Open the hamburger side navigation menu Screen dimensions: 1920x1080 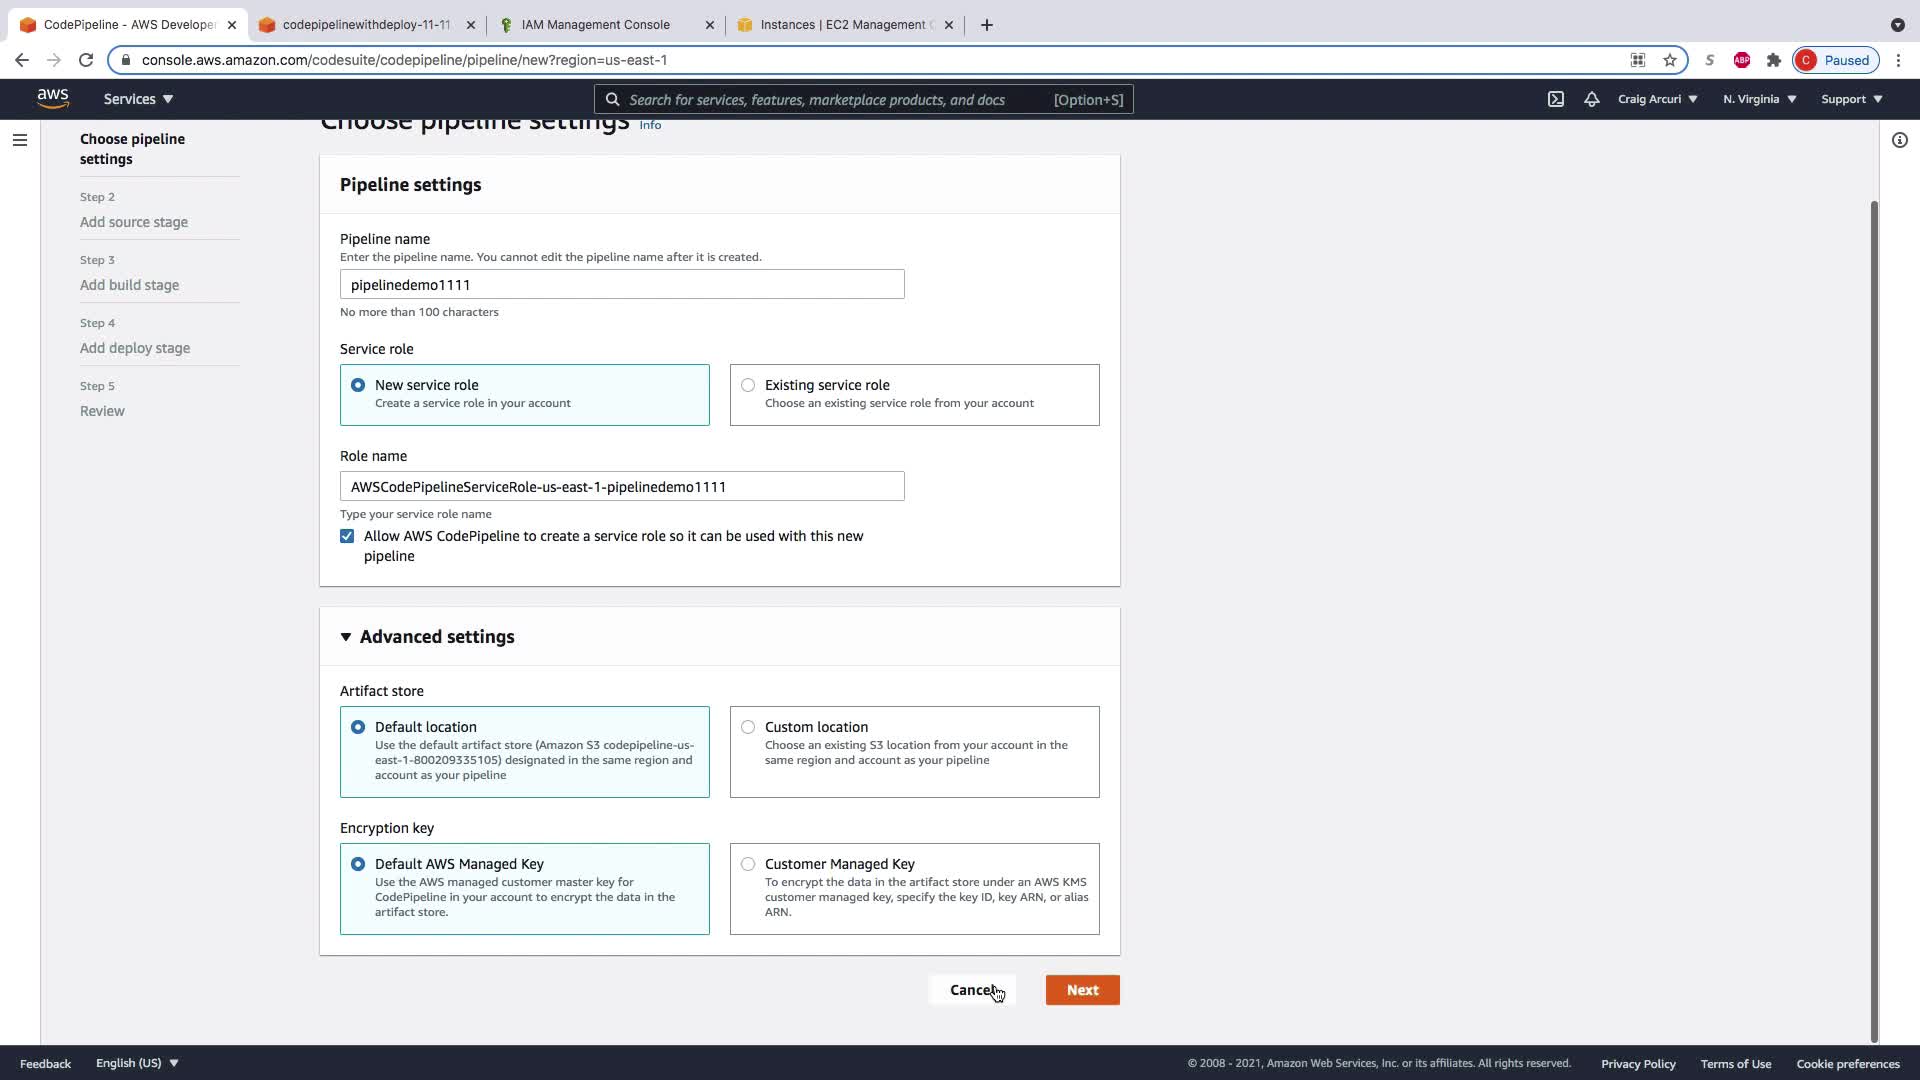pyautogui.click(x=19, y=140)
